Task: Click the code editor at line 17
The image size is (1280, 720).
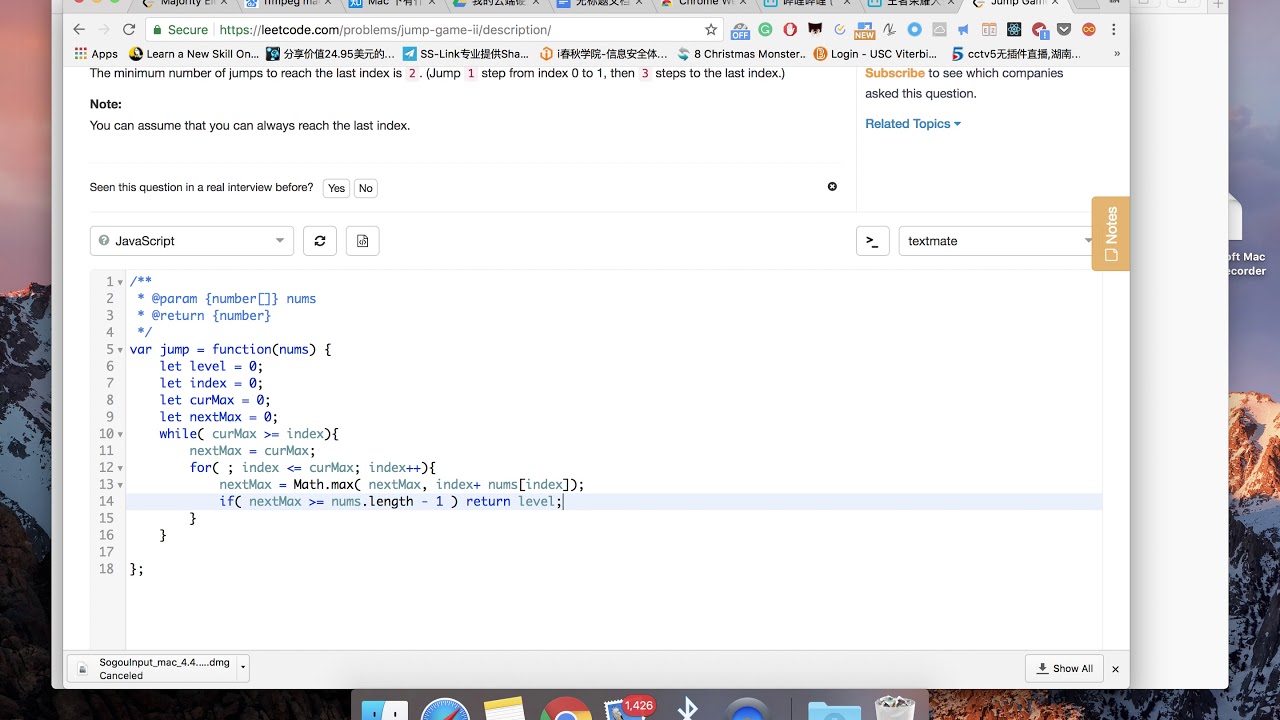Action: pyautogui.click(x=614, y=552)
